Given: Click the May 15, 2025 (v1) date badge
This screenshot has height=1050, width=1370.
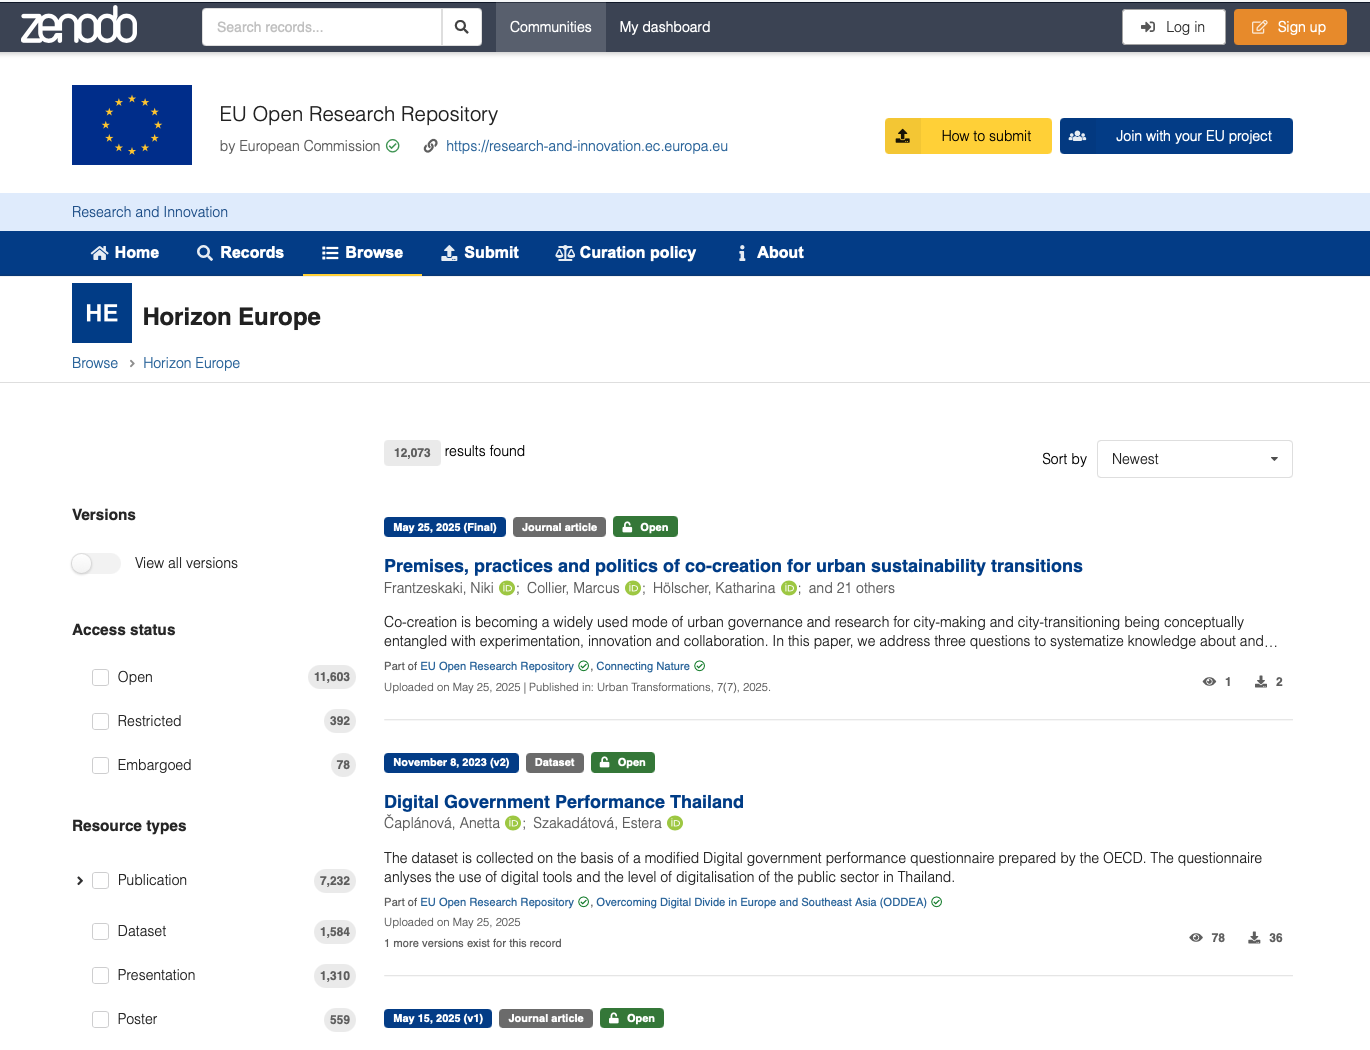Looking at the screenshot, I should point(438,1018).
